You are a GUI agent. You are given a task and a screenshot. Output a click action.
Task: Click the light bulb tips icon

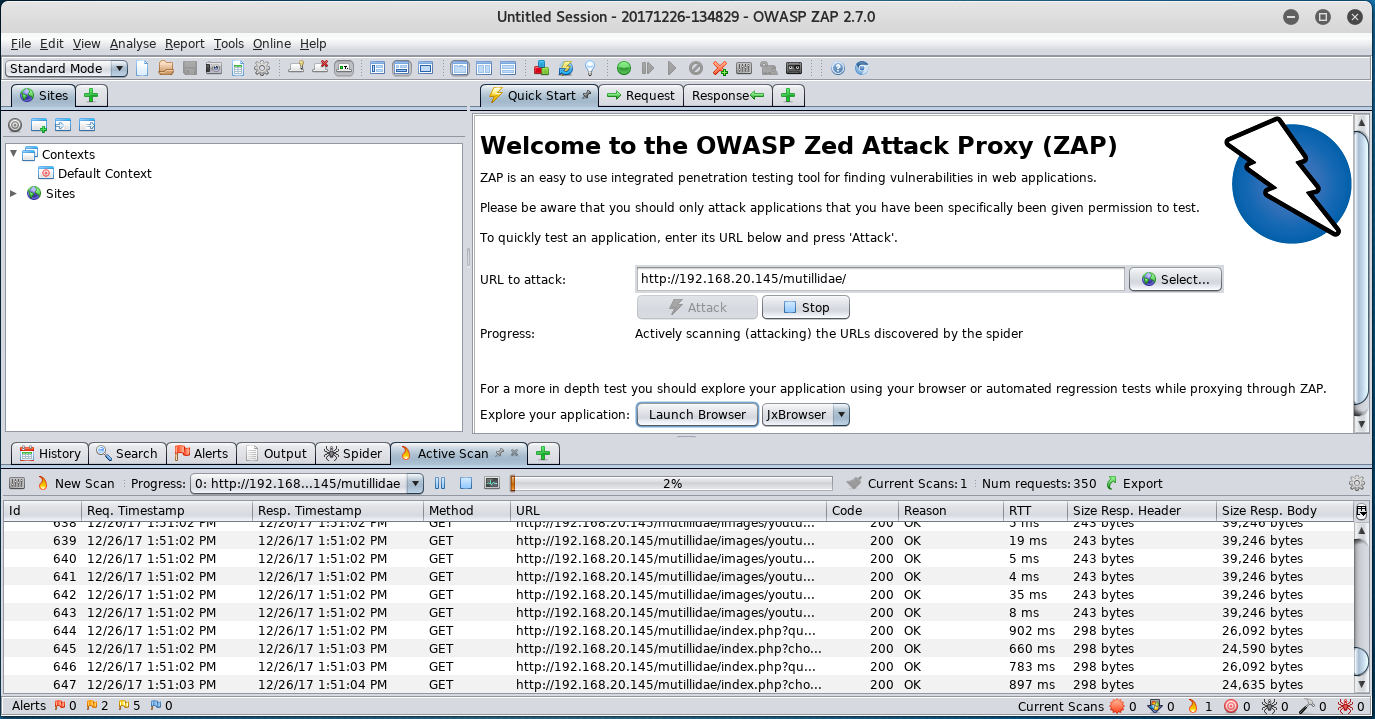pos(590,68)
